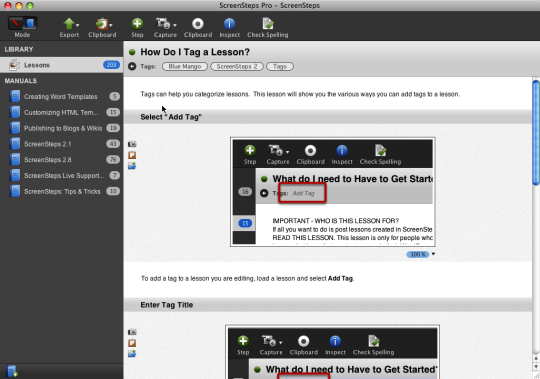Switch Mode to the red pencil option

click(15, 23)
